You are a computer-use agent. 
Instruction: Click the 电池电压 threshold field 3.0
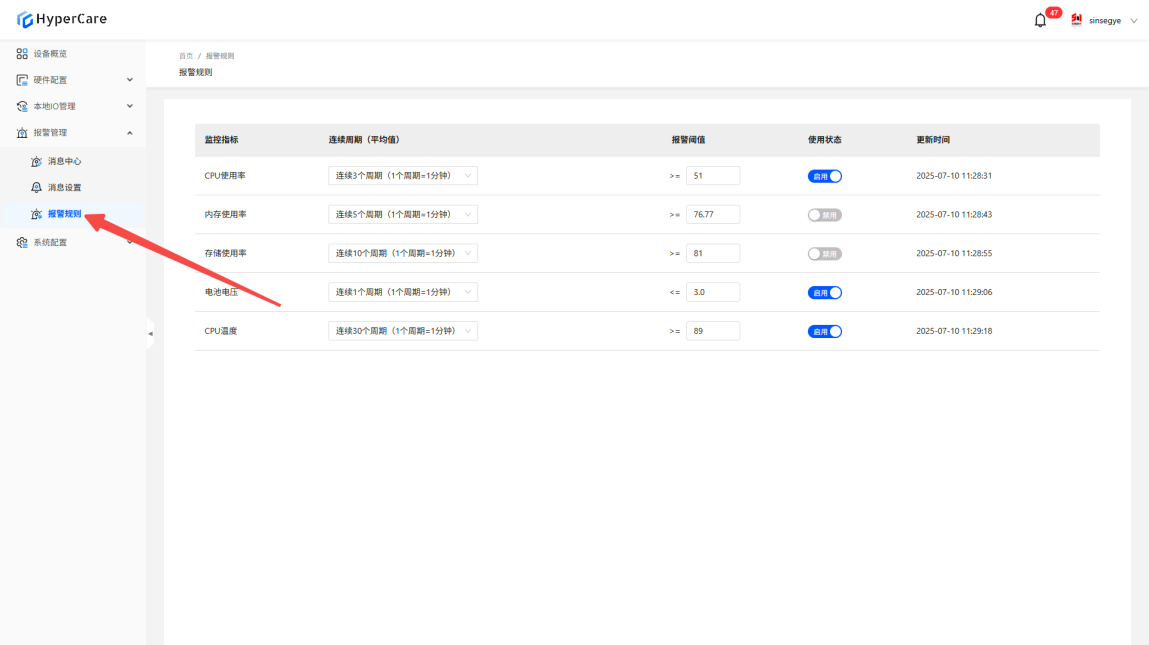[713, 292]
